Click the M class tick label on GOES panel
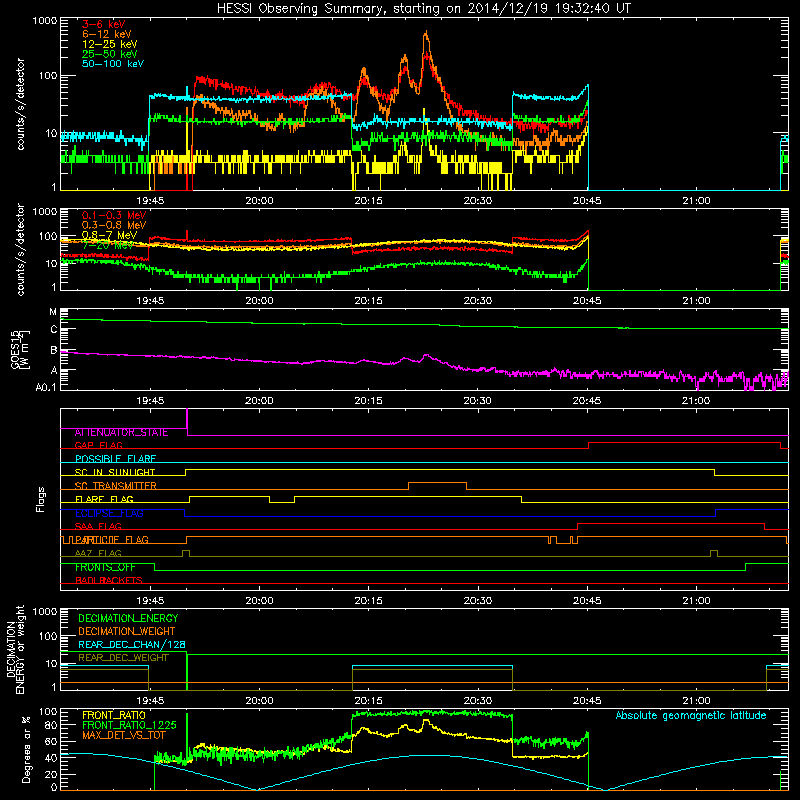This screenshot has height=800, width=800. (x=53, y=312)
